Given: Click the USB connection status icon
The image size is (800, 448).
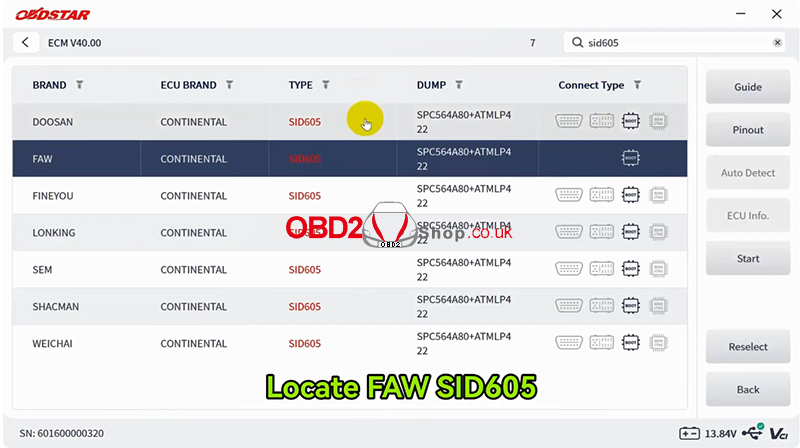Looking at the screenshot, I should [x=753, y=432].
